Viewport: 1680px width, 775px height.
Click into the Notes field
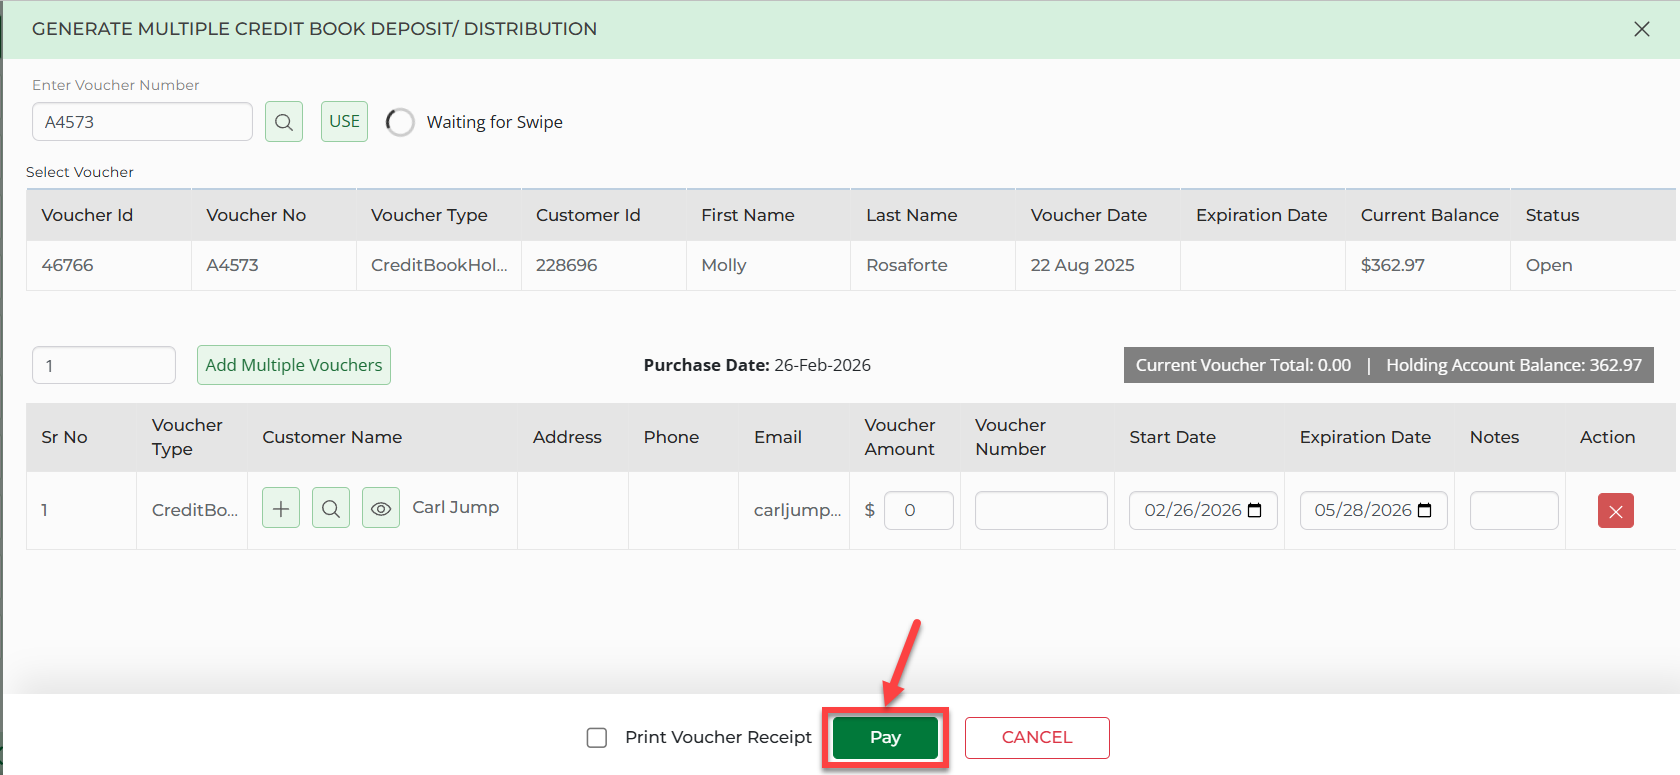coord(1513,511)
